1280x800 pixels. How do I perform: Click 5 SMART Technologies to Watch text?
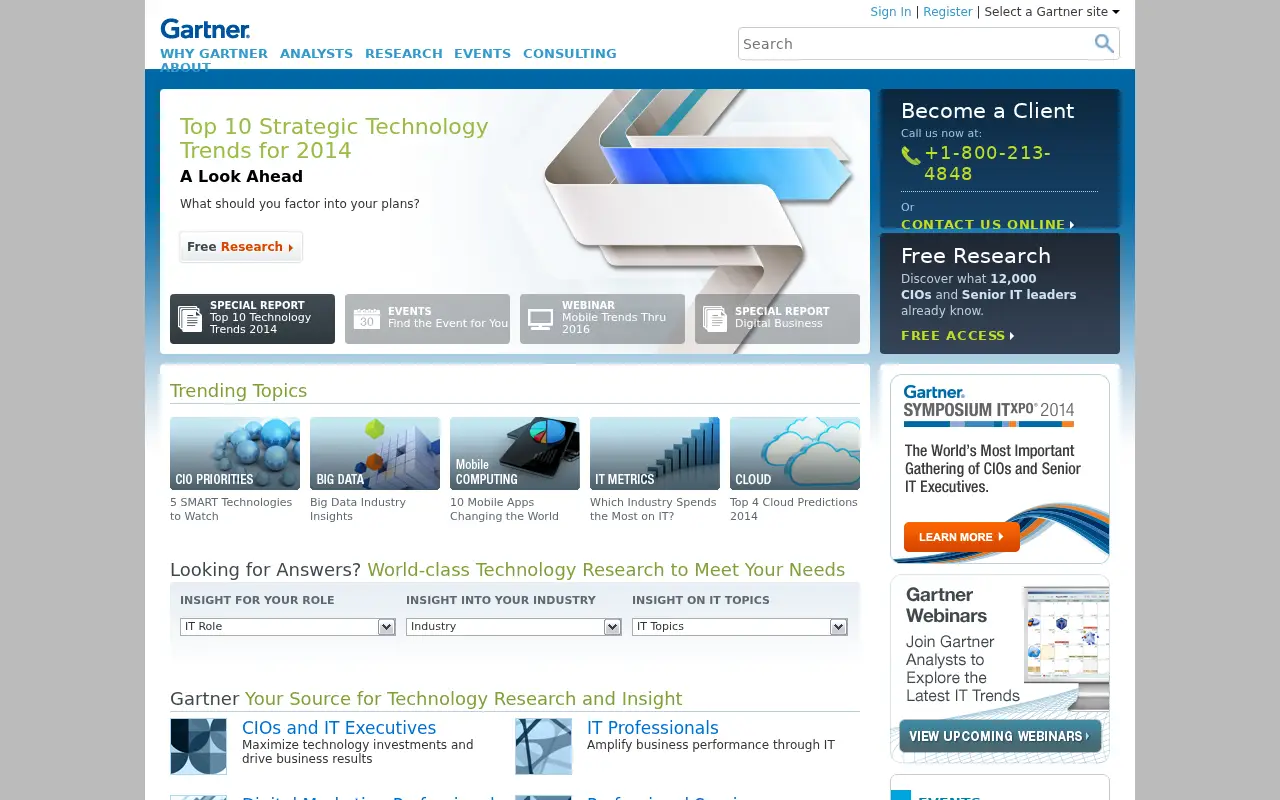[x=231, y=509]
